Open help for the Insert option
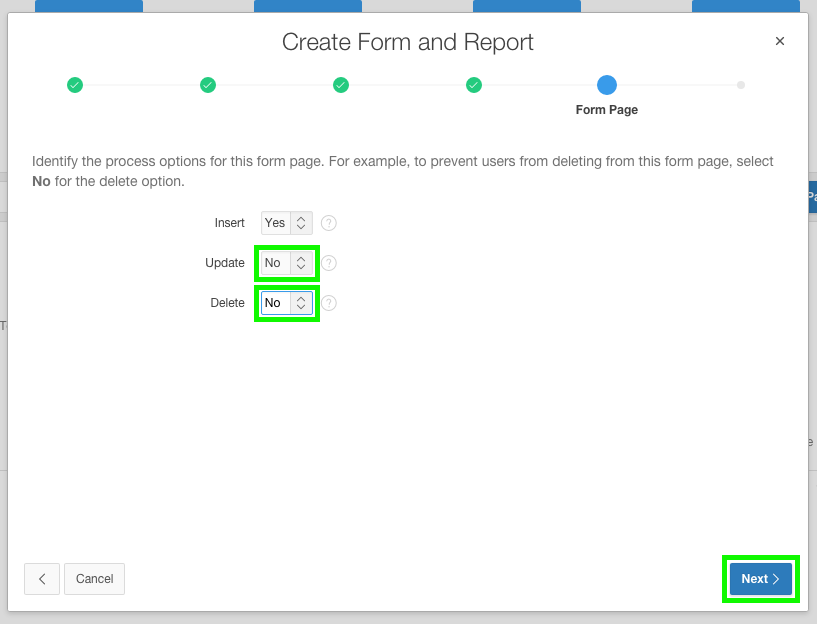817x624 pixels. click(328, 222)
